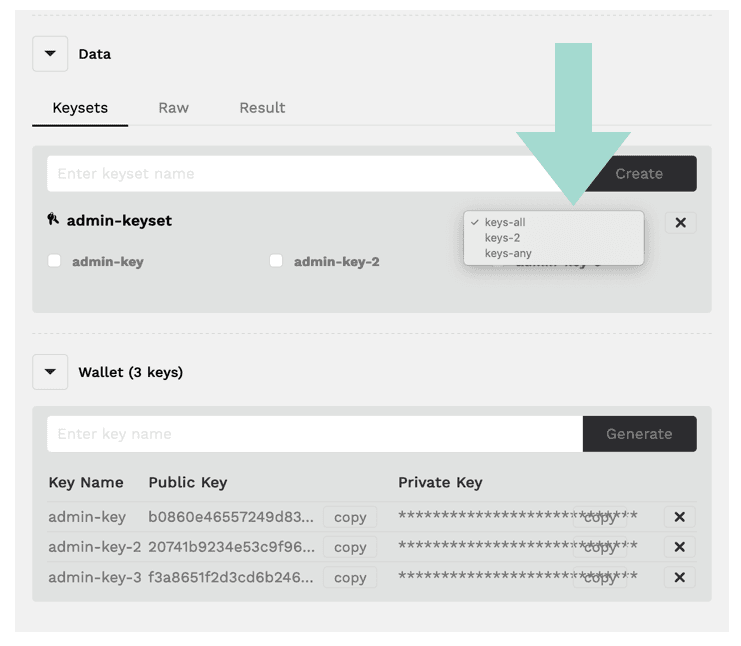This screenshot has width=741, height=646.
Task: Copy the admin-key-2 public key
Action: click(350, 547)
